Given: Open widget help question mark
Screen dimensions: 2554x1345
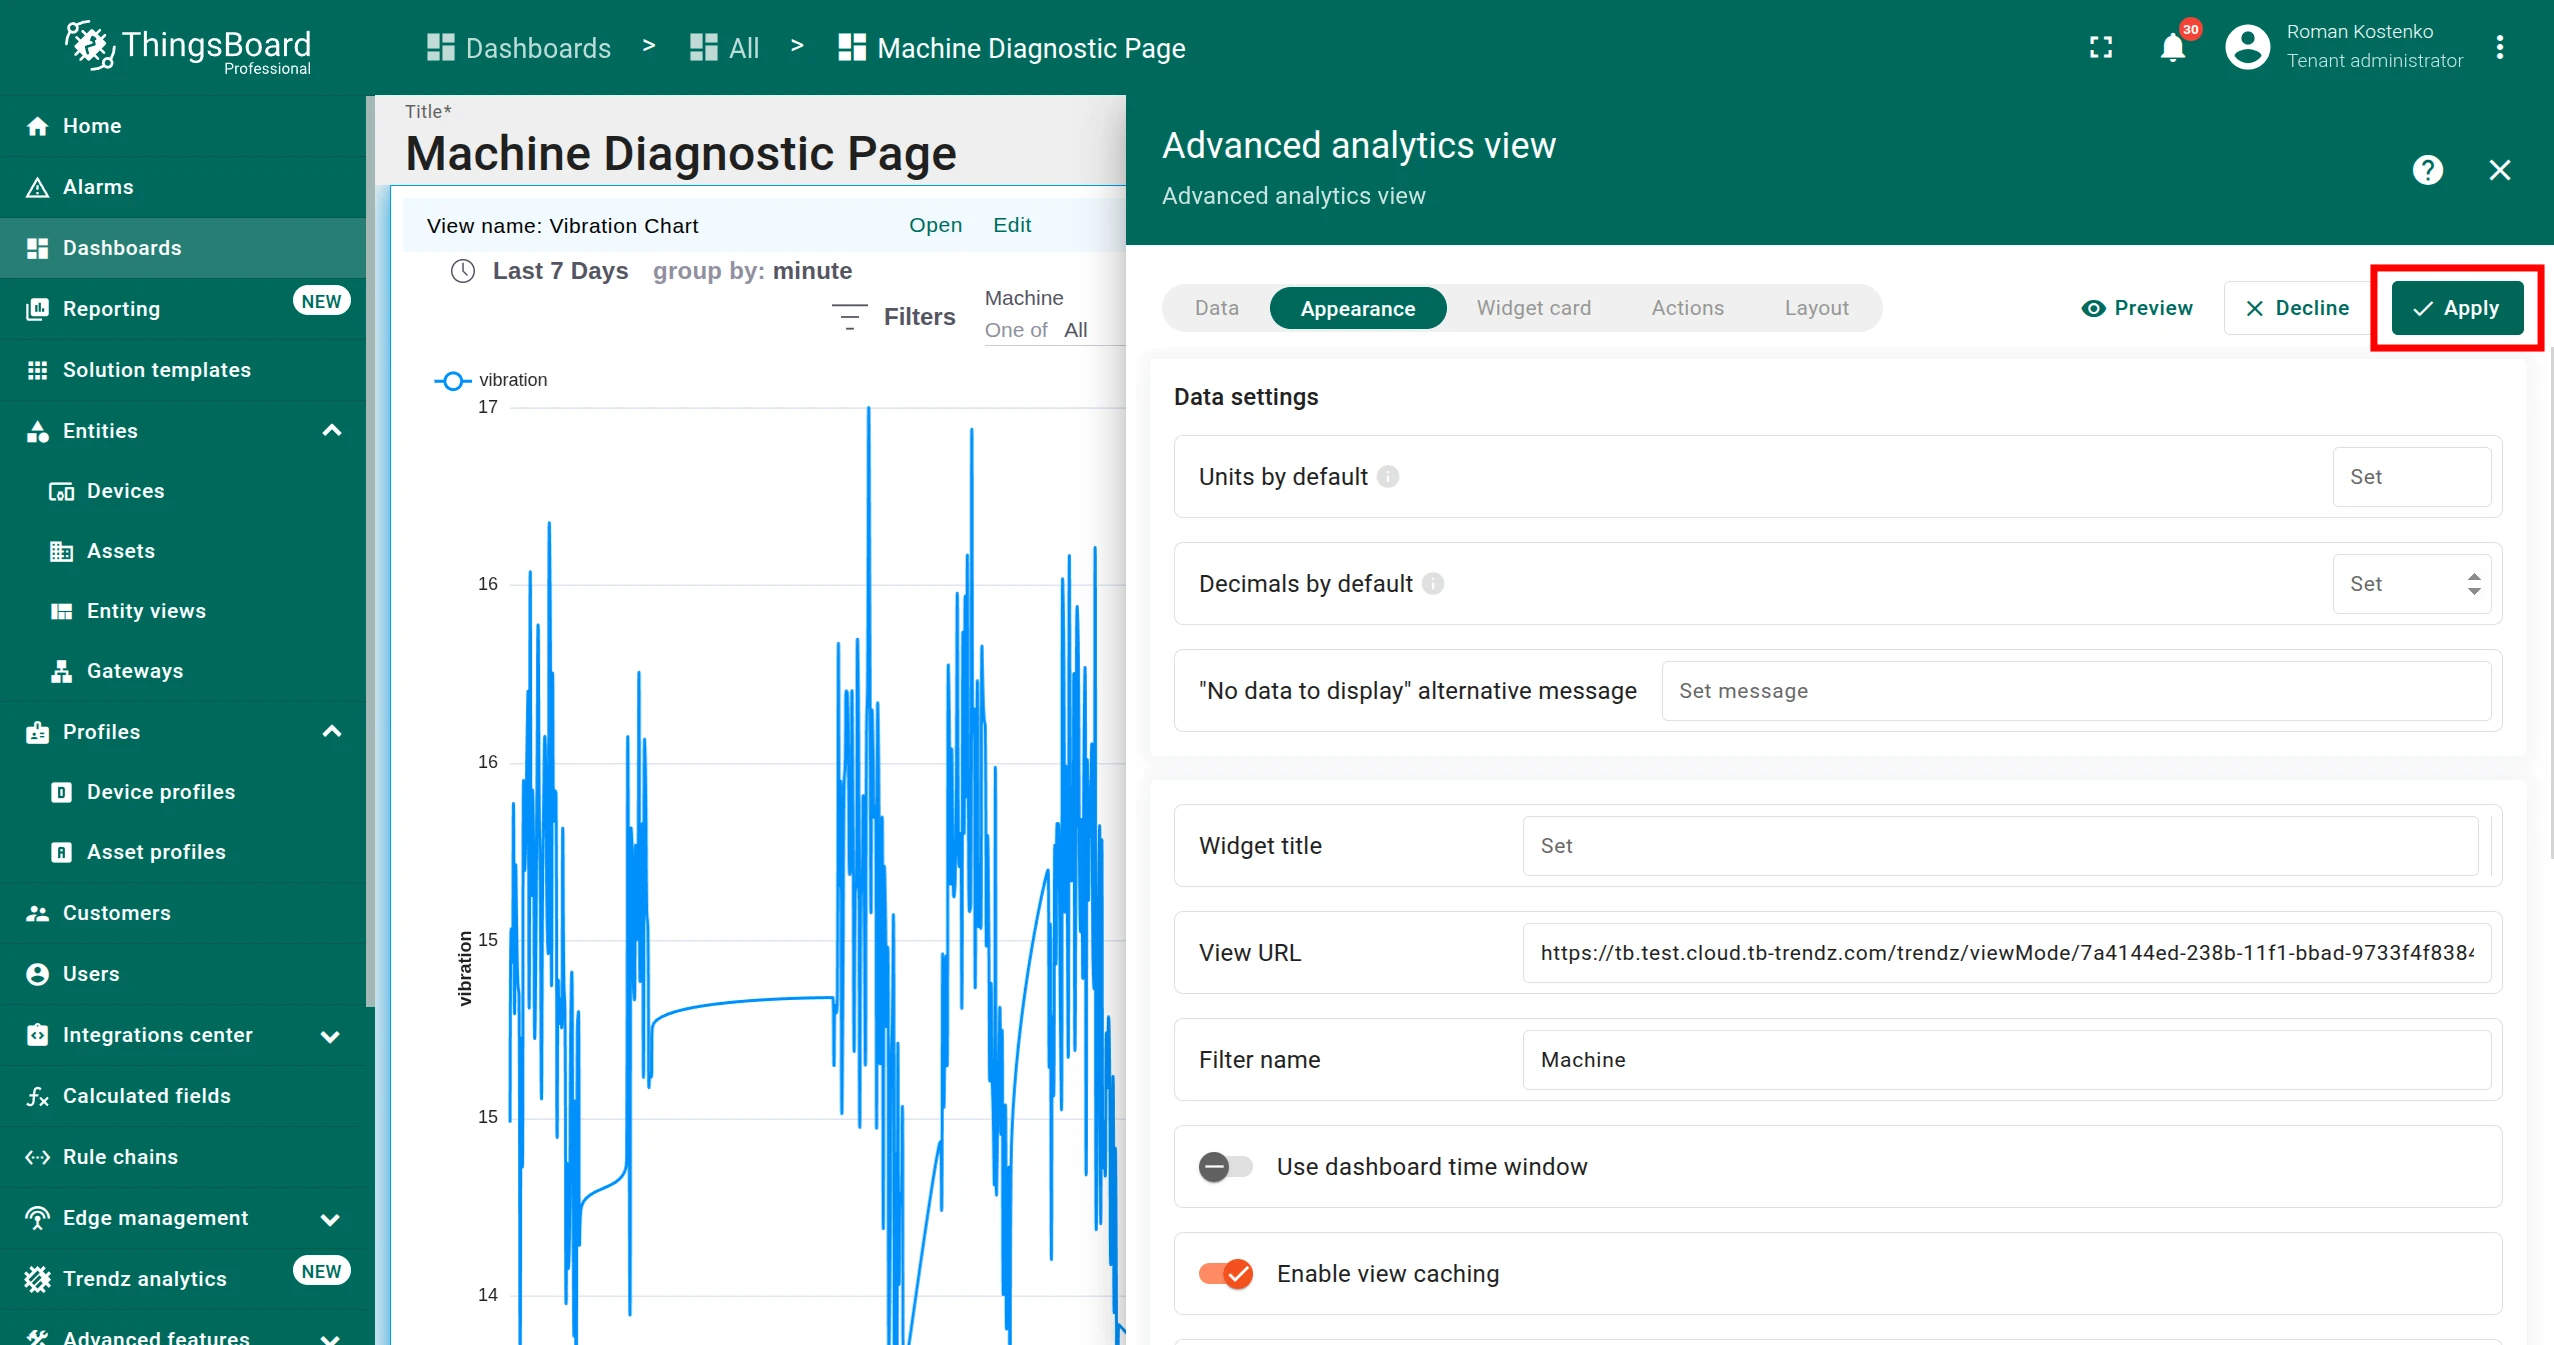Looking at the screenshot, I should click(2428, 170).
